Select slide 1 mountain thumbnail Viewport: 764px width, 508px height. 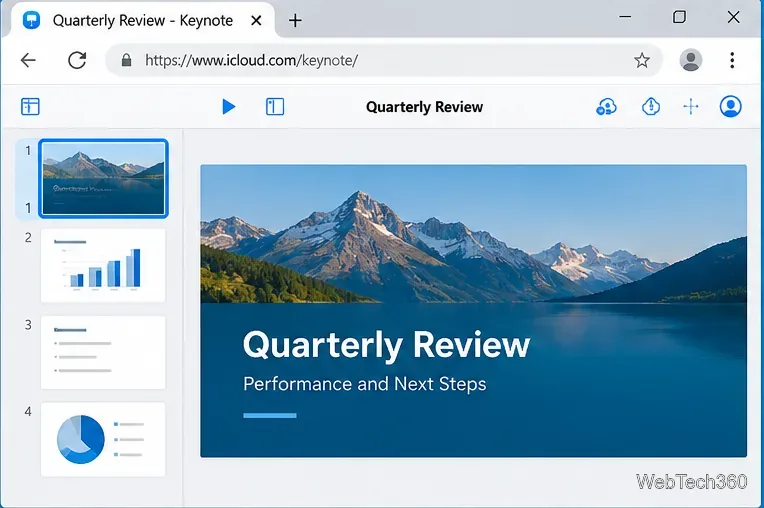[x=103, y=178]
